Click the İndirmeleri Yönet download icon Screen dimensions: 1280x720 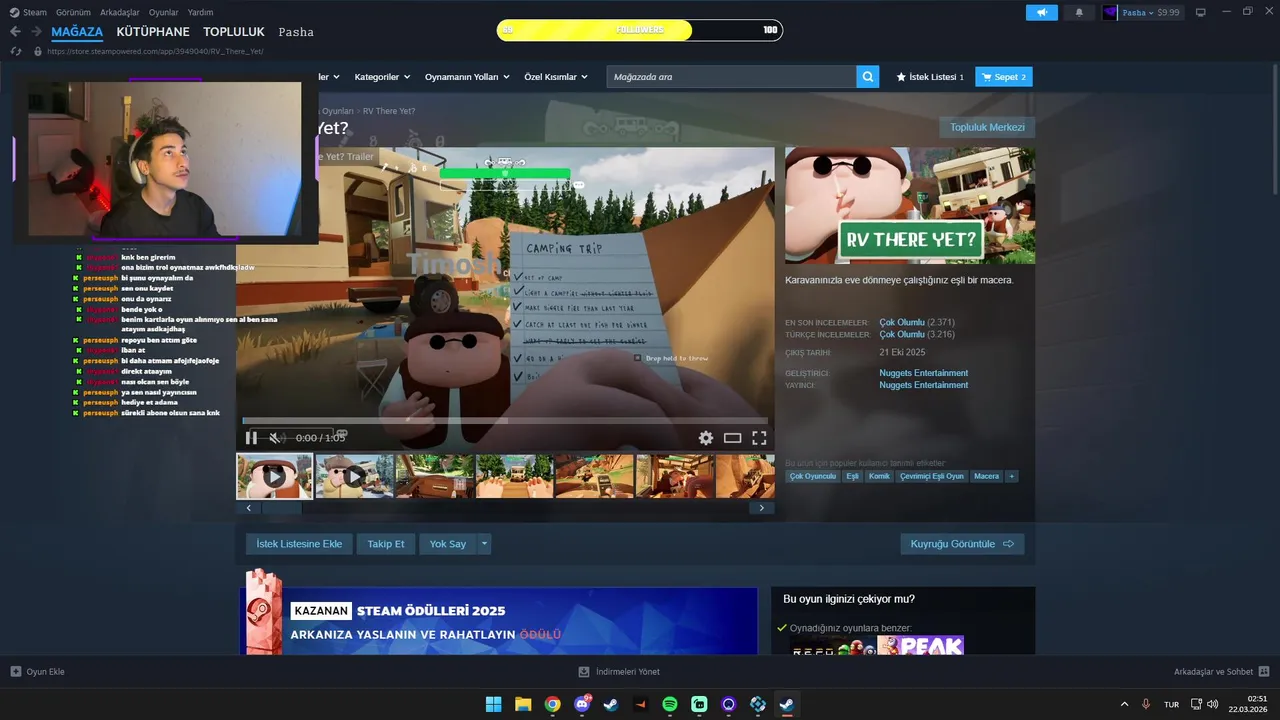click(584, 672)
